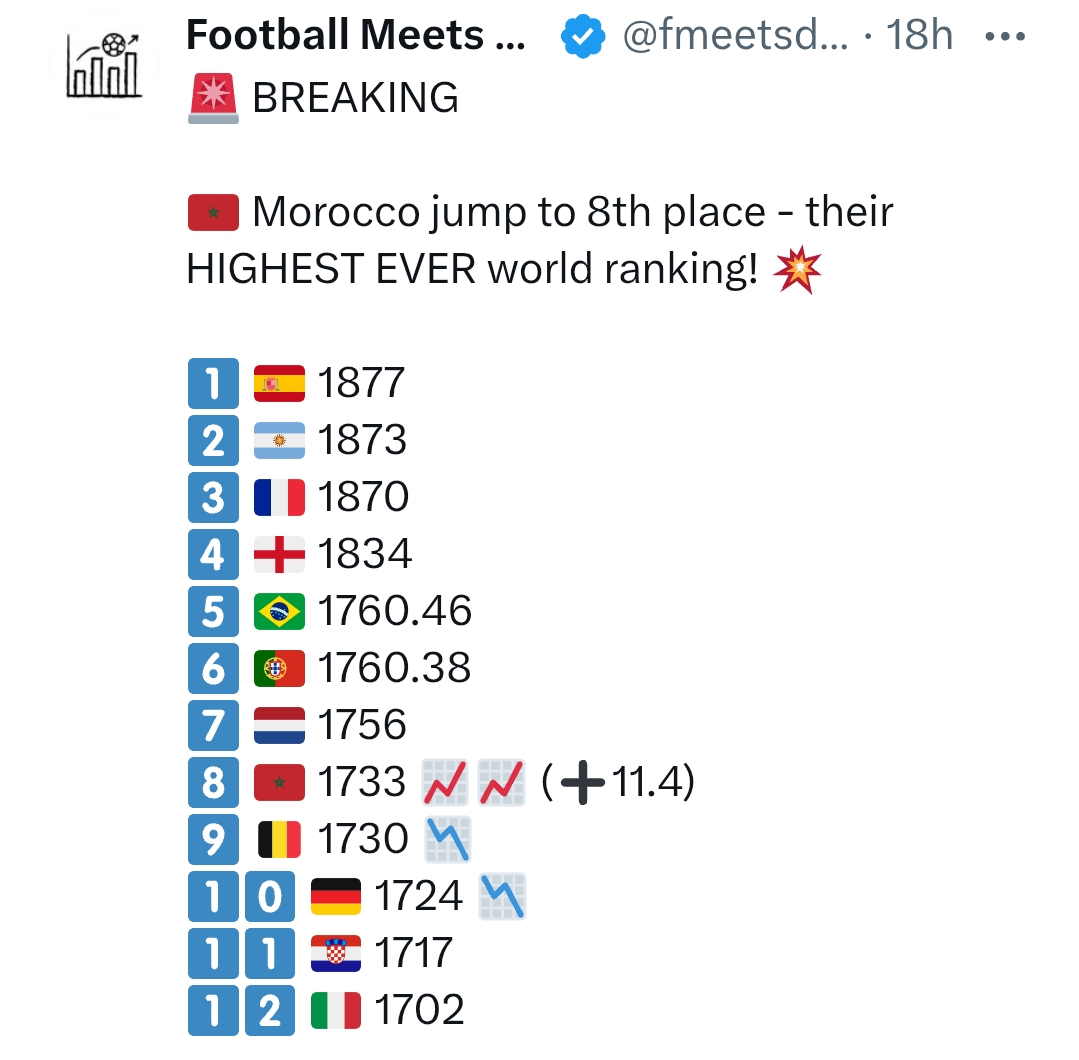Image resolution: width=1079 pixels, height=1060 pixels.
Task: Click the "HIGHEST EVER world ranking!" text
Action: (472, 271)
